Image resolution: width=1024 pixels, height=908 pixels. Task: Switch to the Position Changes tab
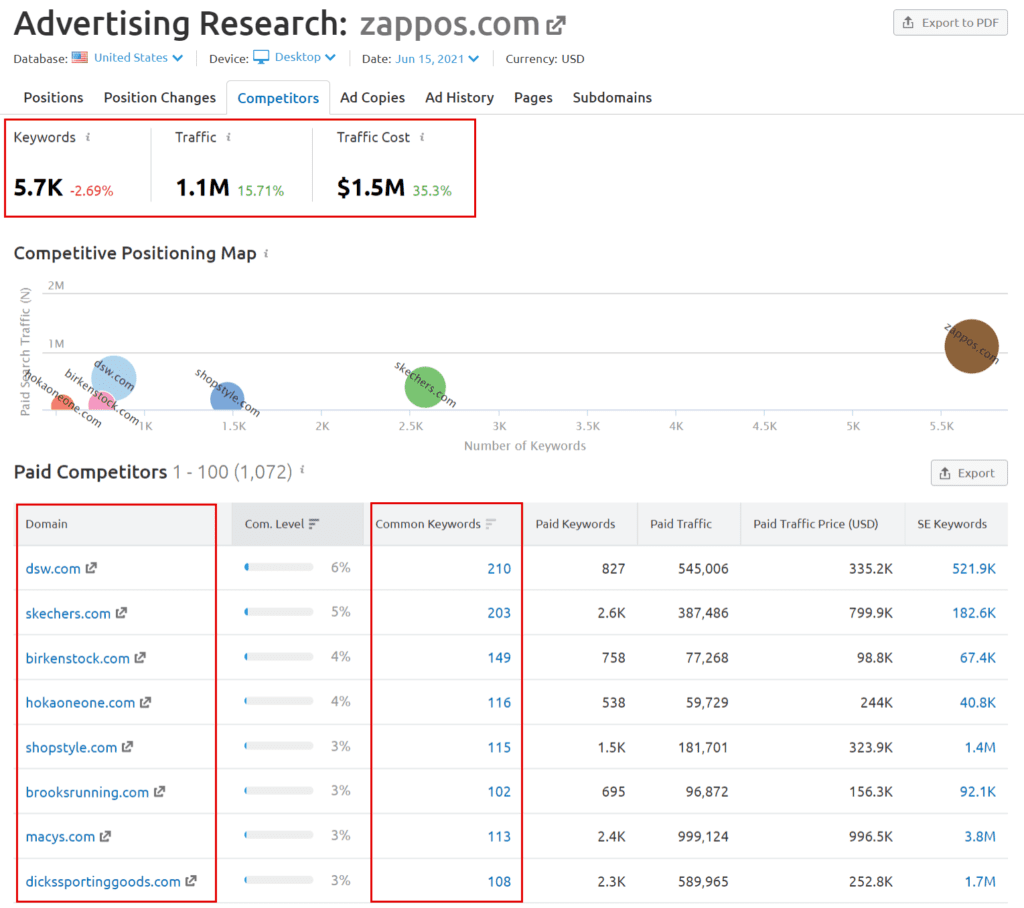160,98
